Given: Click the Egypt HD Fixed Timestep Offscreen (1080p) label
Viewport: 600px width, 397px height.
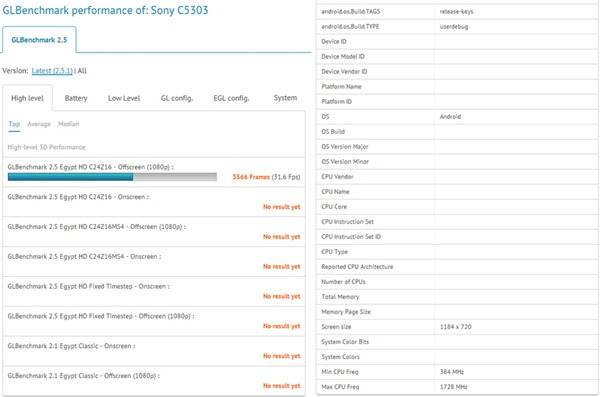Looking at the screenshot, I should coord(101,316).
